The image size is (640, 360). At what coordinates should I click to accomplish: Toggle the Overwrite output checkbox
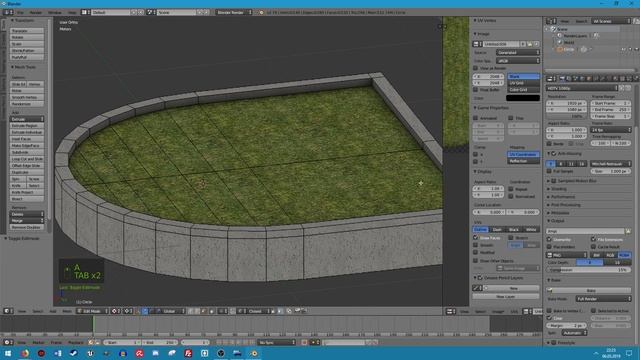(549, 240)
